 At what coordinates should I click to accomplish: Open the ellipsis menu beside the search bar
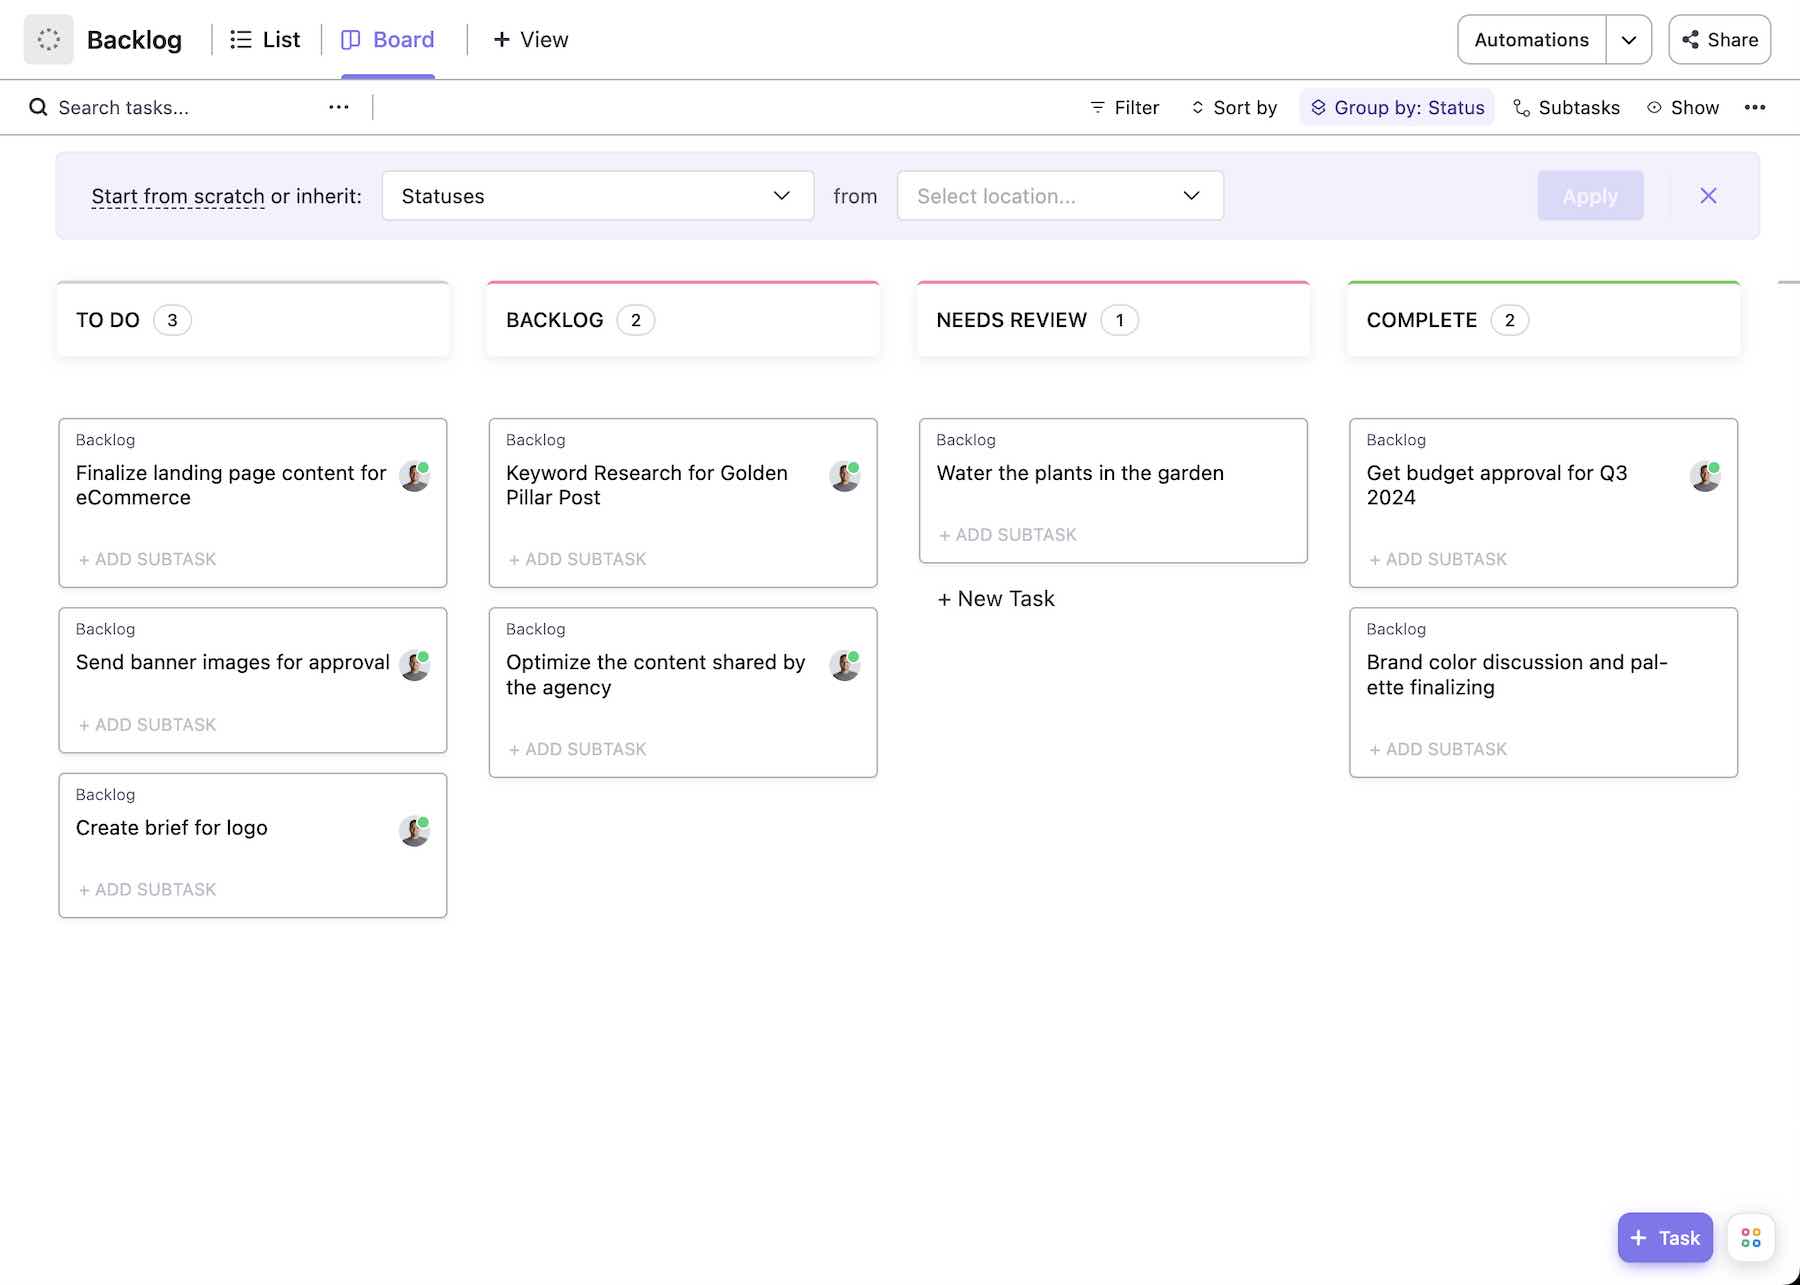tap(338, 107)
